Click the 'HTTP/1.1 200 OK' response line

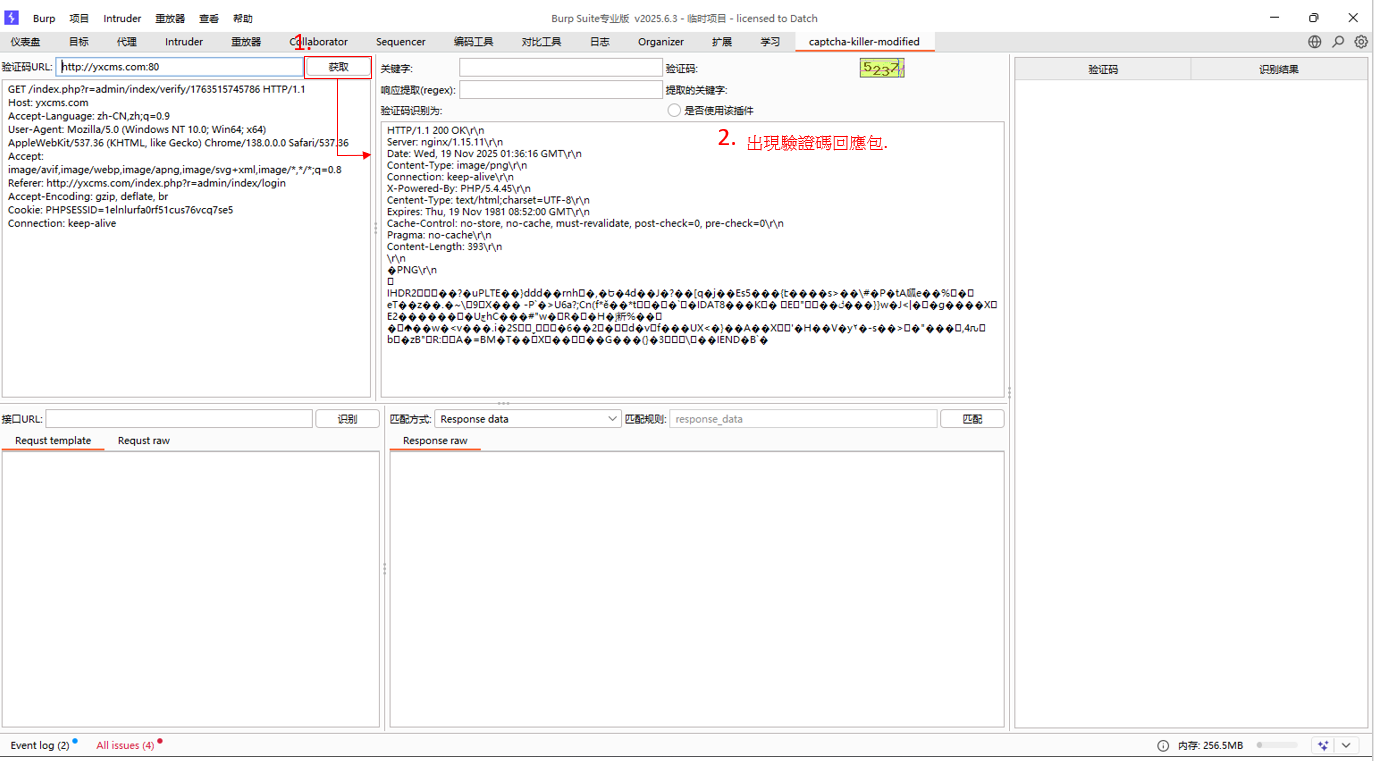(x=435, y=131)
